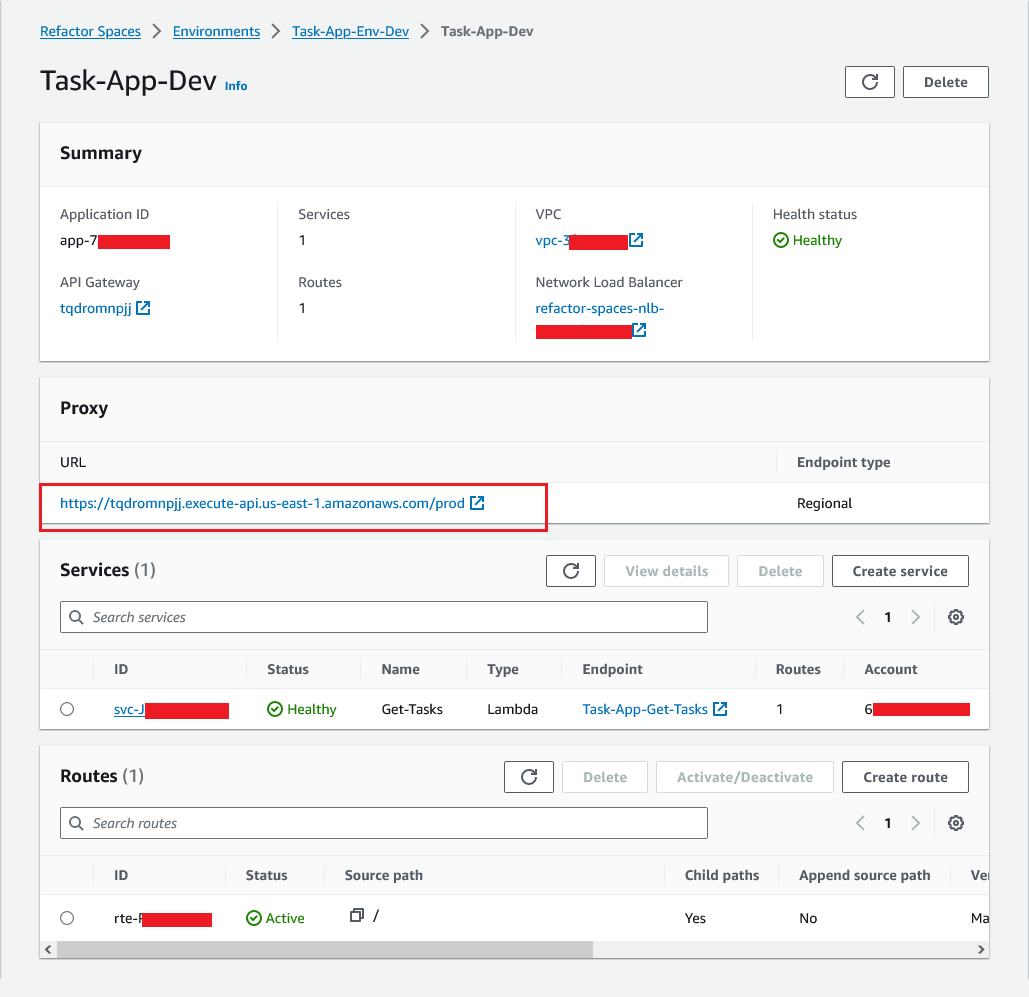The width and height of the screenshot is (1029, 997).
Task: Click external icon of Network Load Balancer
Action: click(x=639, y=330)
